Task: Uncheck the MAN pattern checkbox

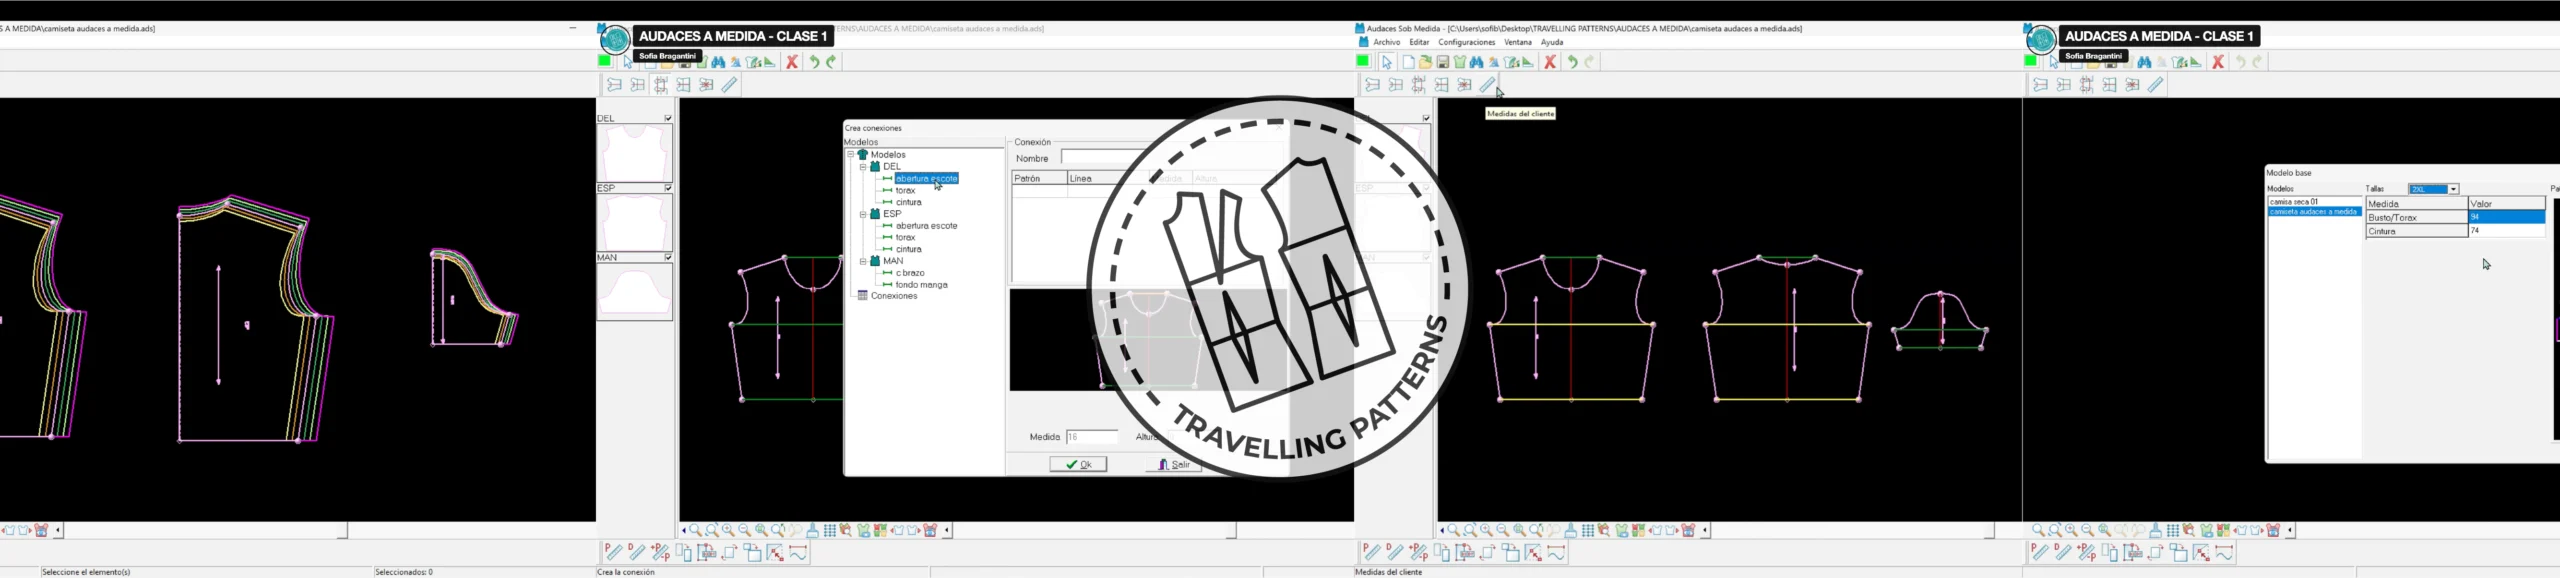Action: pyautogui.click(x=668, y=258)
